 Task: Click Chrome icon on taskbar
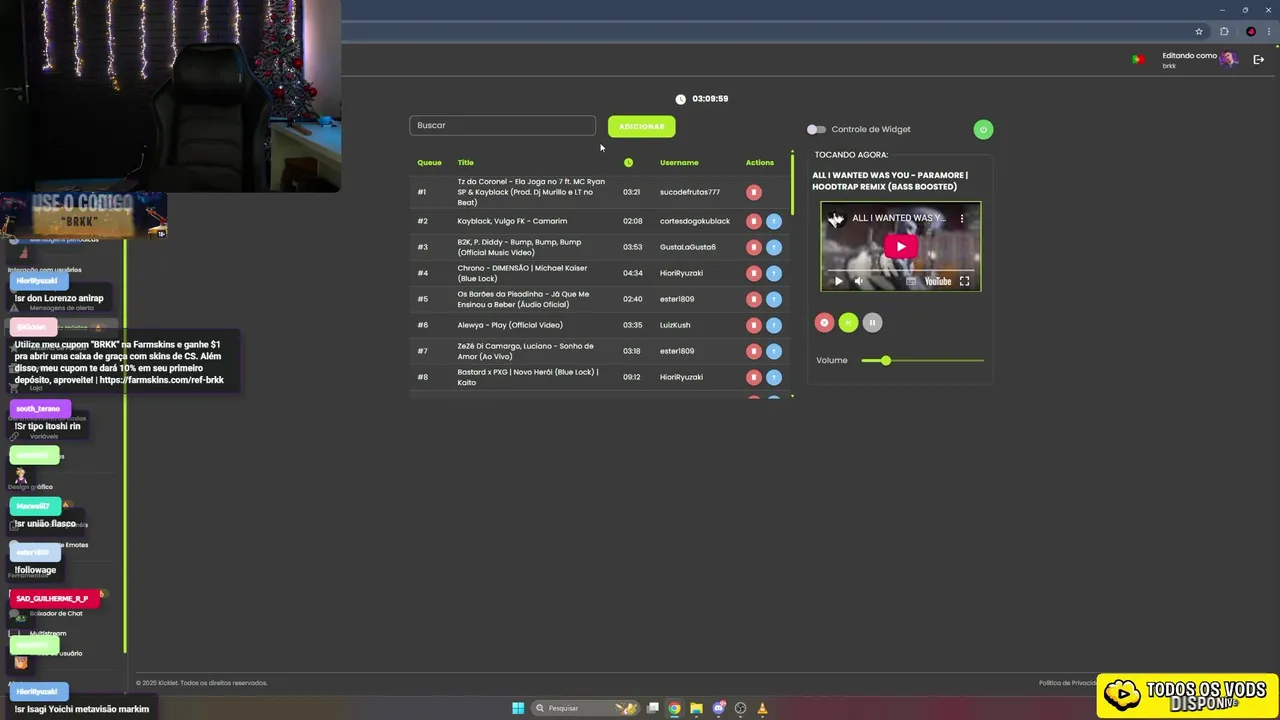675,708
